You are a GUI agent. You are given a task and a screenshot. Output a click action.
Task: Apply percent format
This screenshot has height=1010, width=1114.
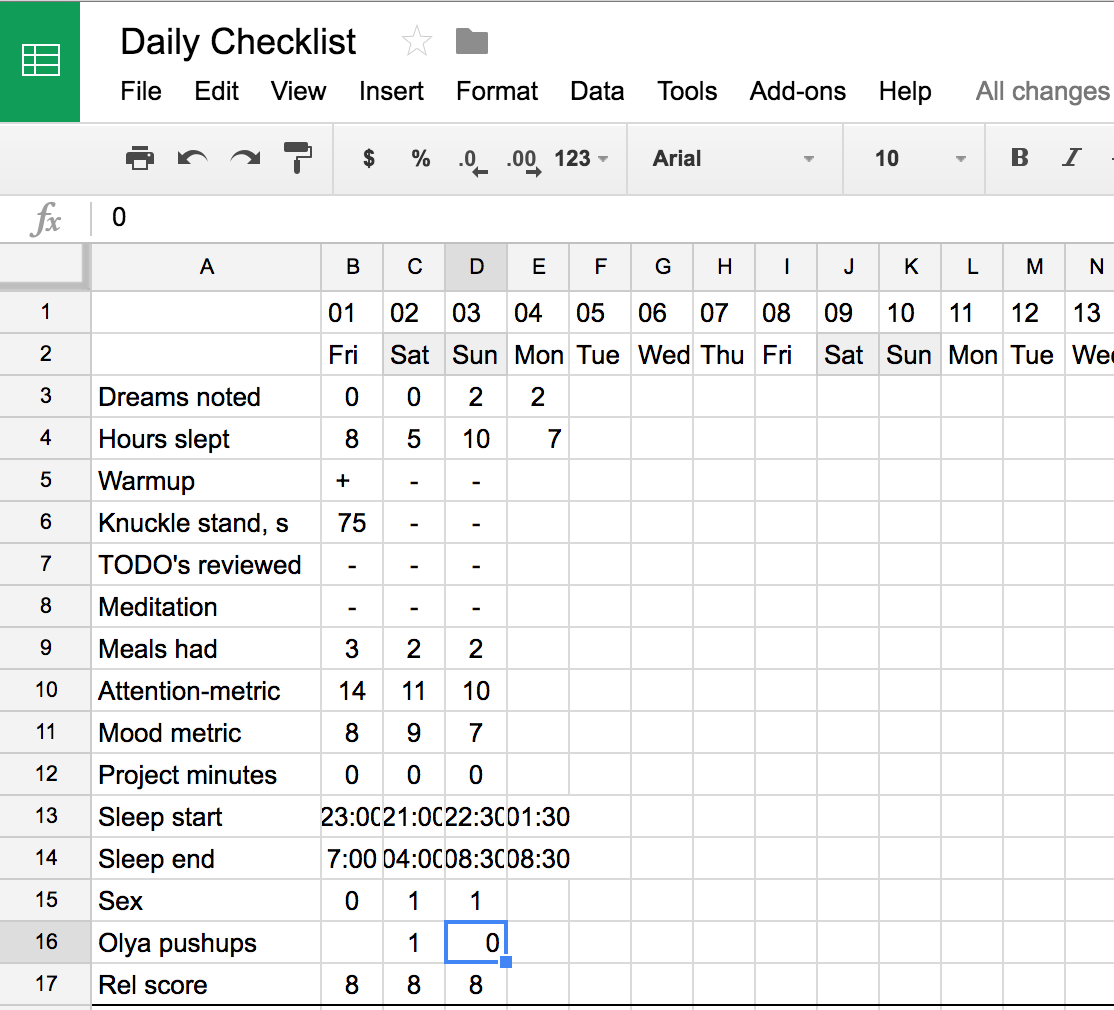coord(420,158)
